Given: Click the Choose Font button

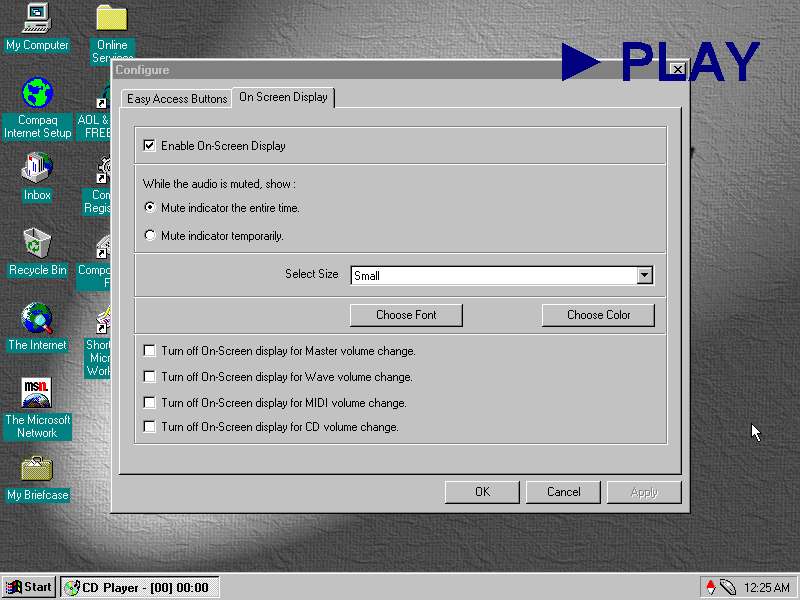Looking at the screenshot, I should pyautogui.click(x=406, y=315).
